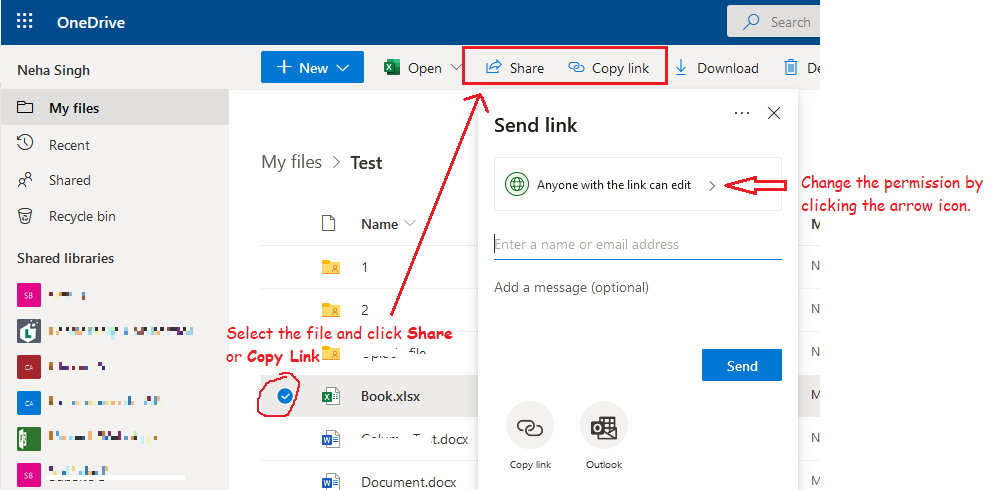Click the Test breadcrumb

tap(366, 163)
